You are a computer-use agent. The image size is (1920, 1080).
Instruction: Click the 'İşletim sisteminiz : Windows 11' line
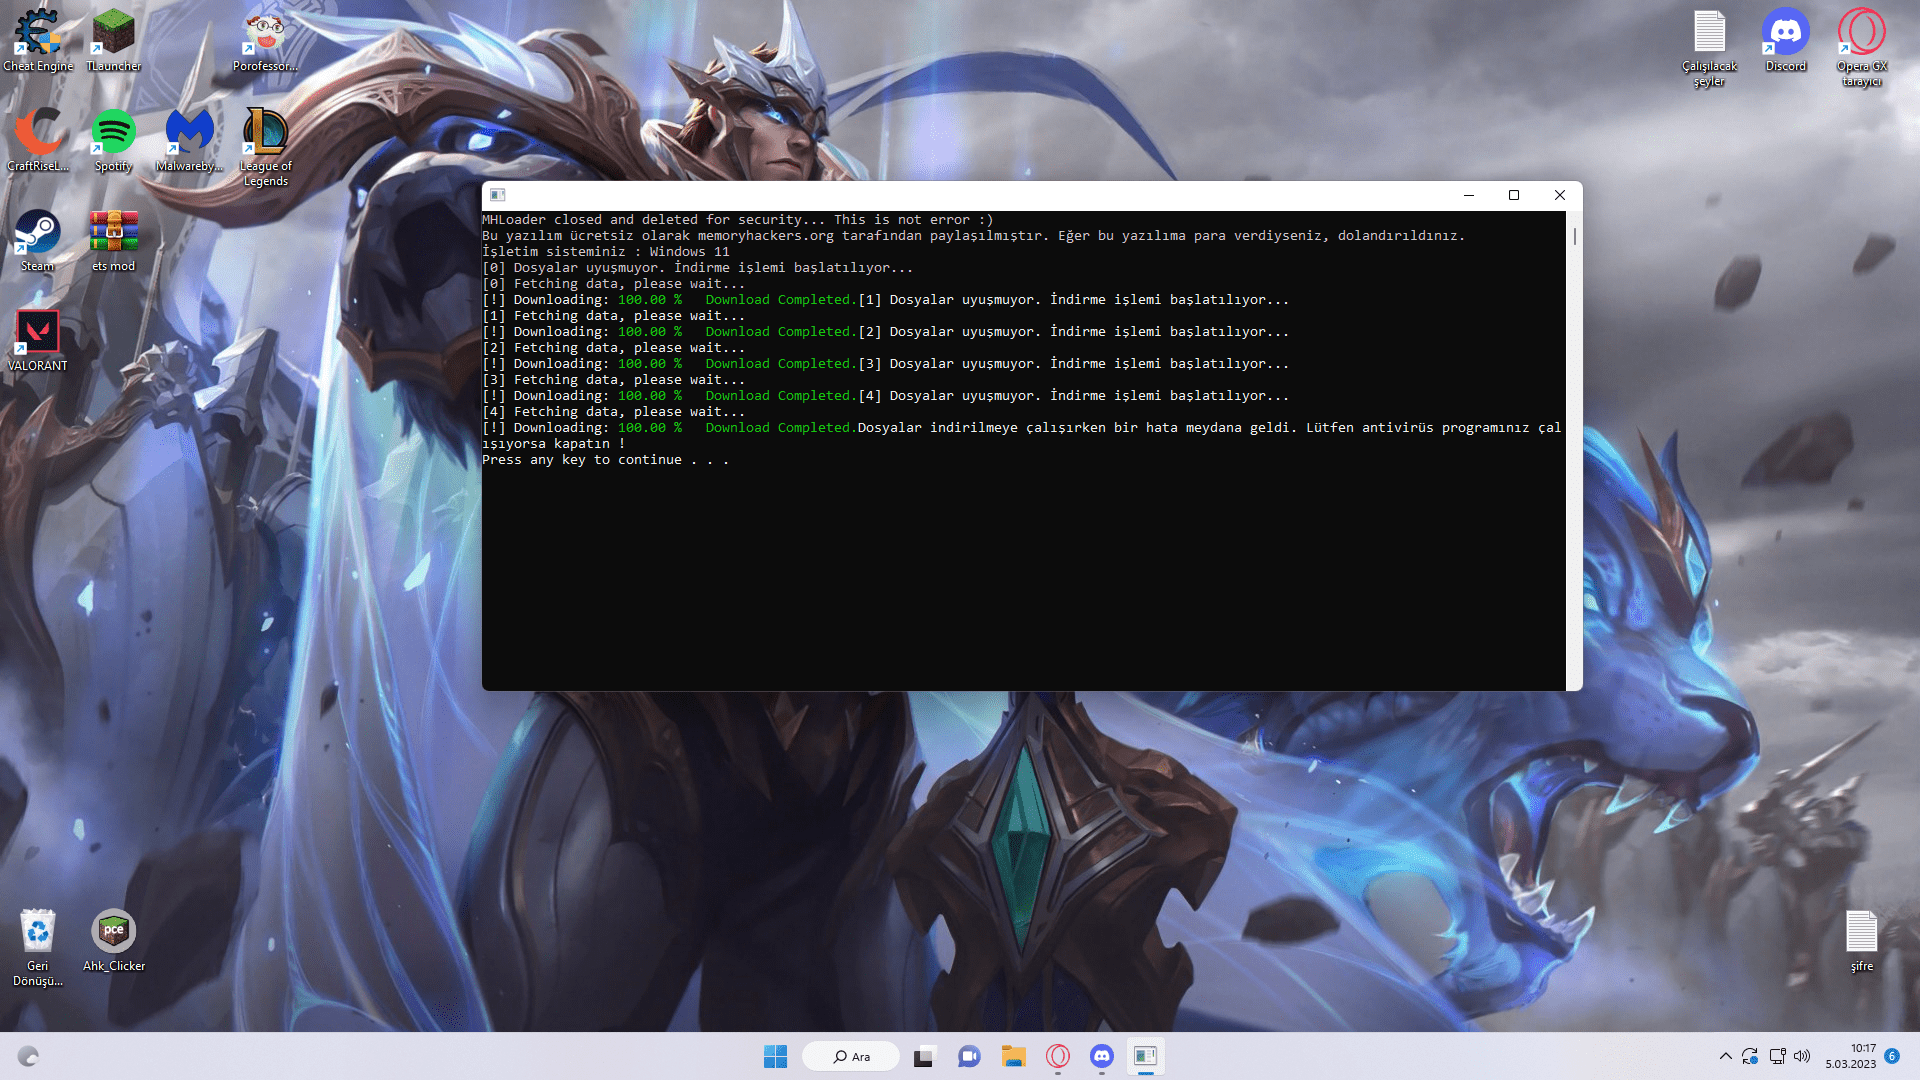tap(605, 252)
